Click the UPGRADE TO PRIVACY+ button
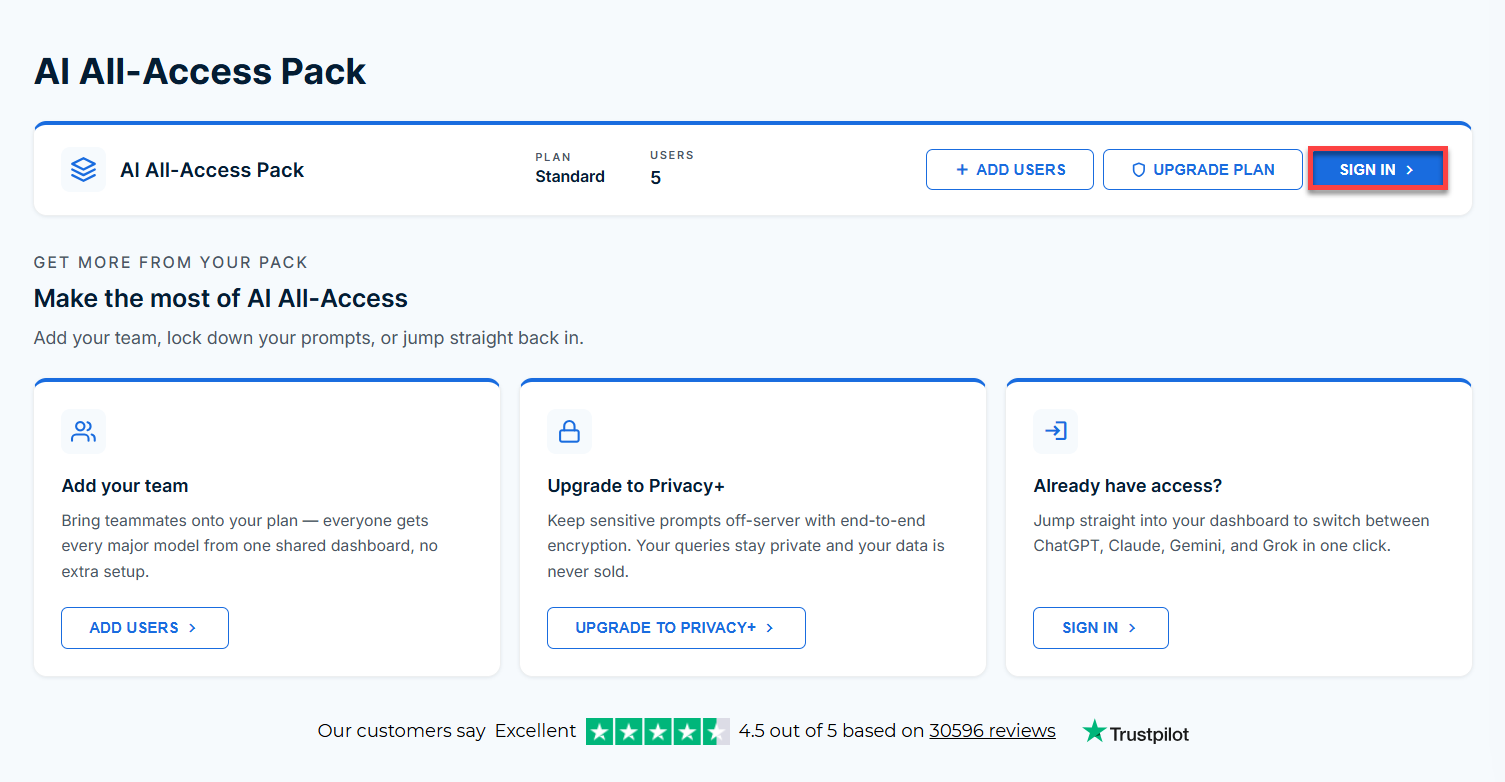The height and width of the screenshot is (782, 1505). 676,628
